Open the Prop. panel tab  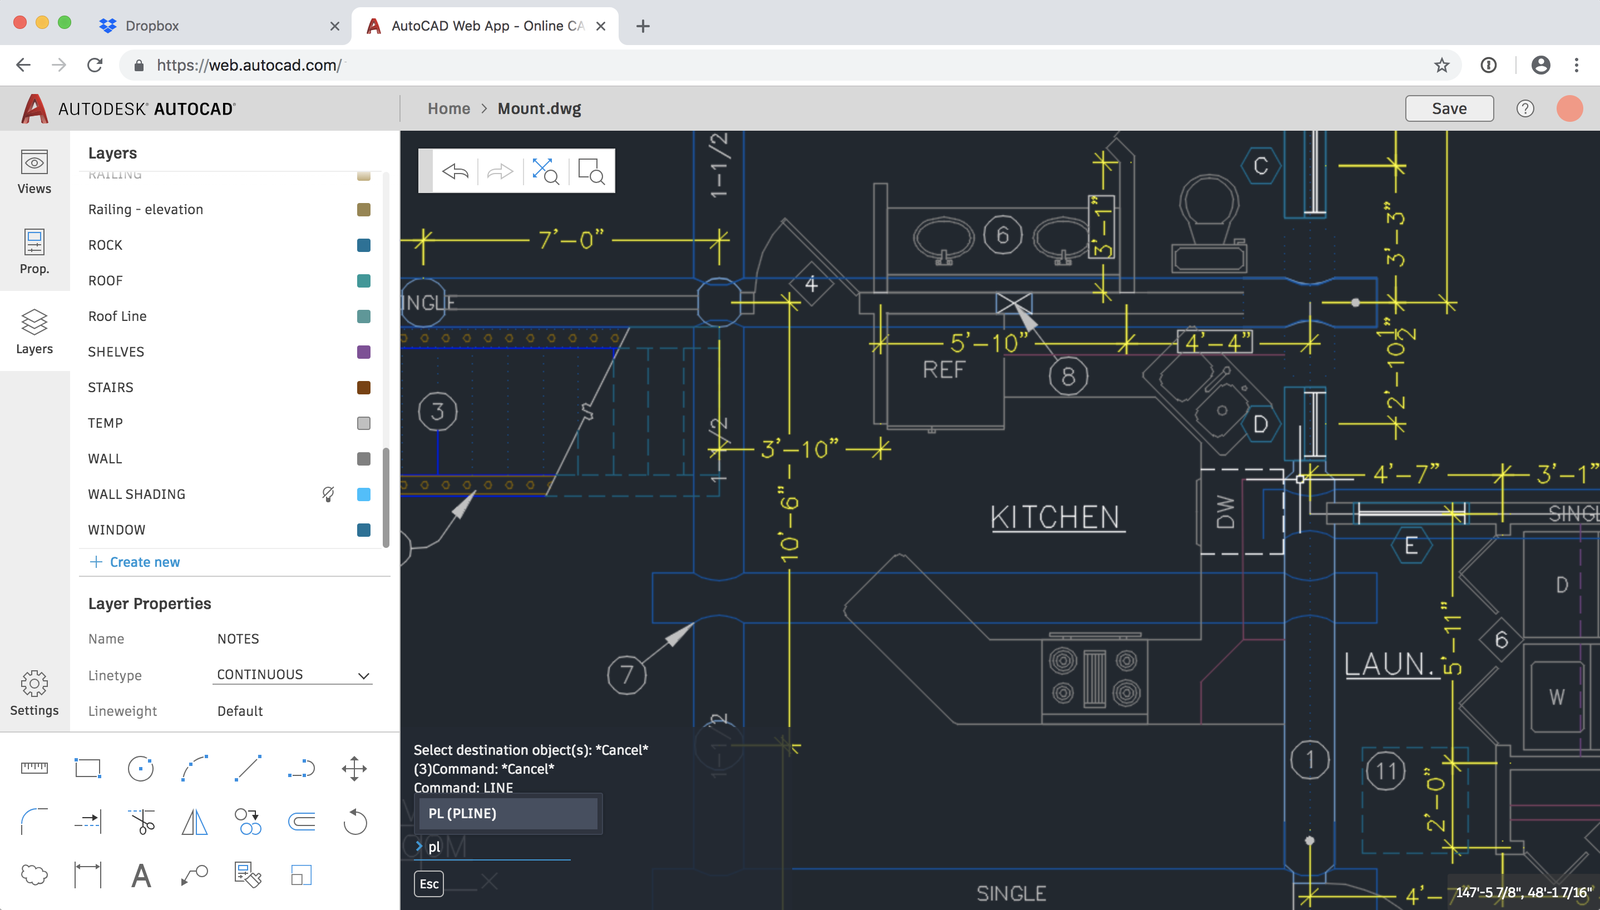(x=34, y=251)
